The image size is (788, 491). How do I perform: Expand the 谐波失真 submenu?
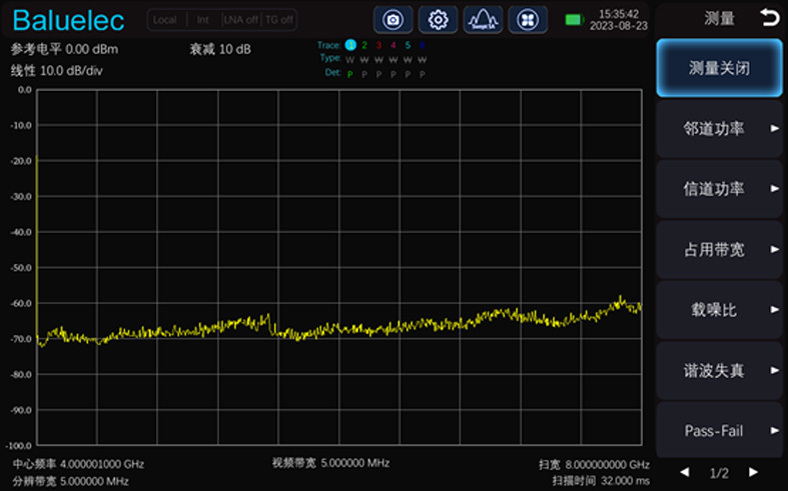click(x=719, y=370)
